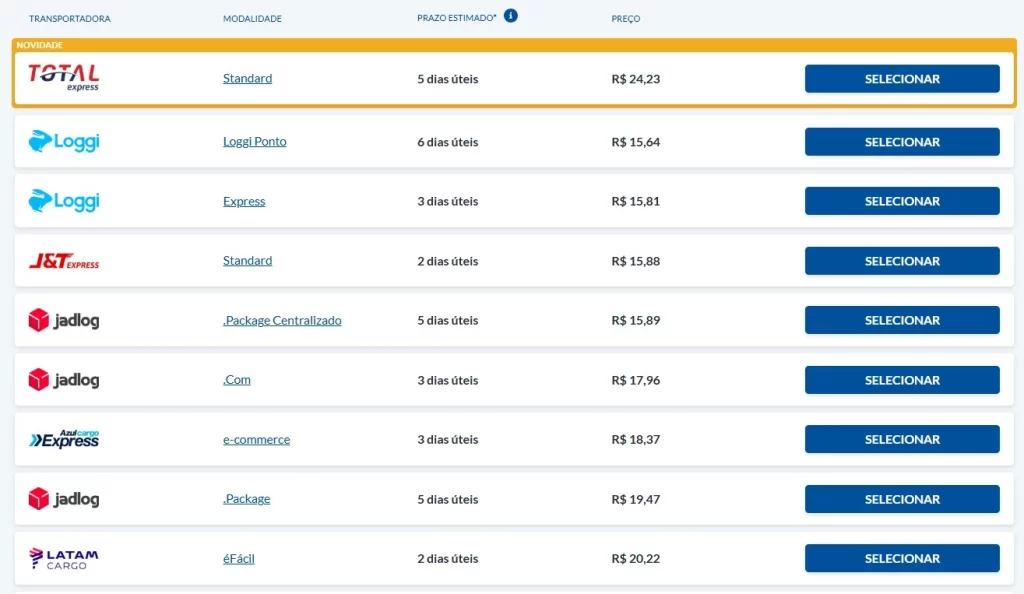Click the Total Express carrier logo
This screenshot has width=1024, height=594.
click(63, 77)
